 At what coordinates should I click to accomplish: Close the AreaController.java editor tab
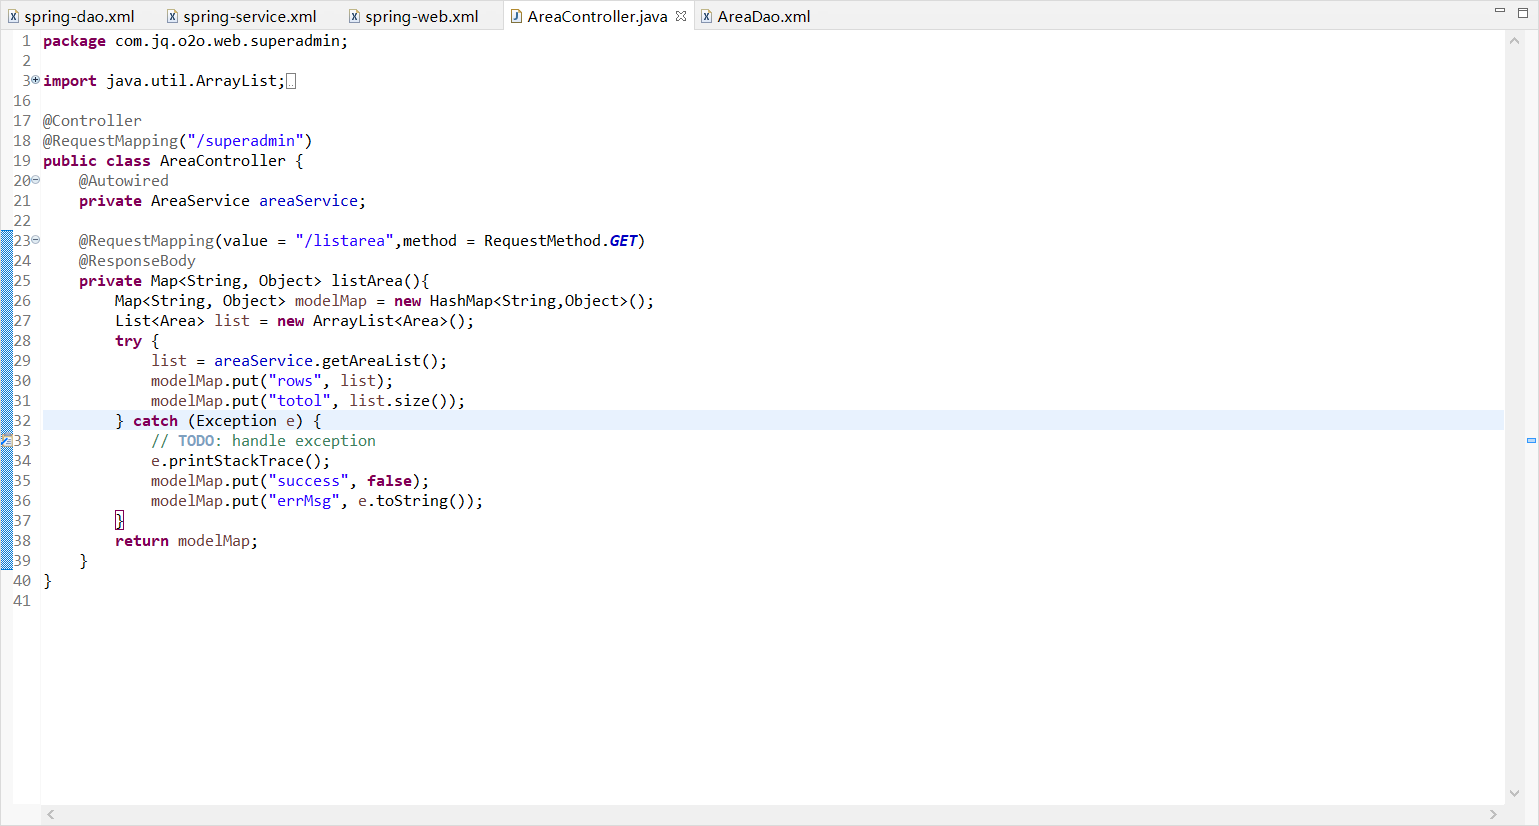681,16
